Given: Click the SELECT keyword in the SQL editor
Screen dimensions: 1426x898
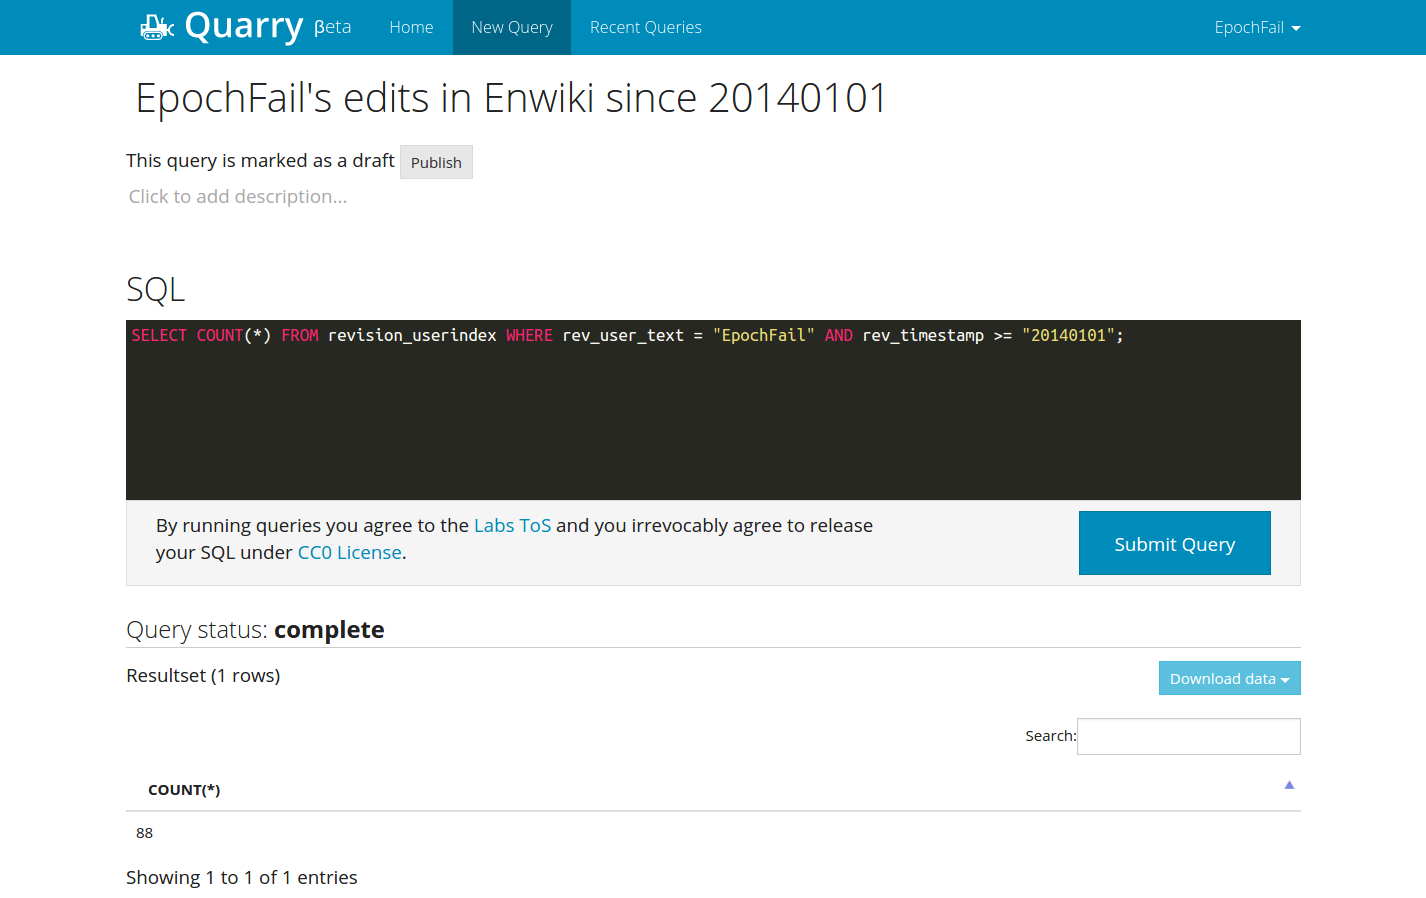Looking at the screenshot, I should [159, 335].
